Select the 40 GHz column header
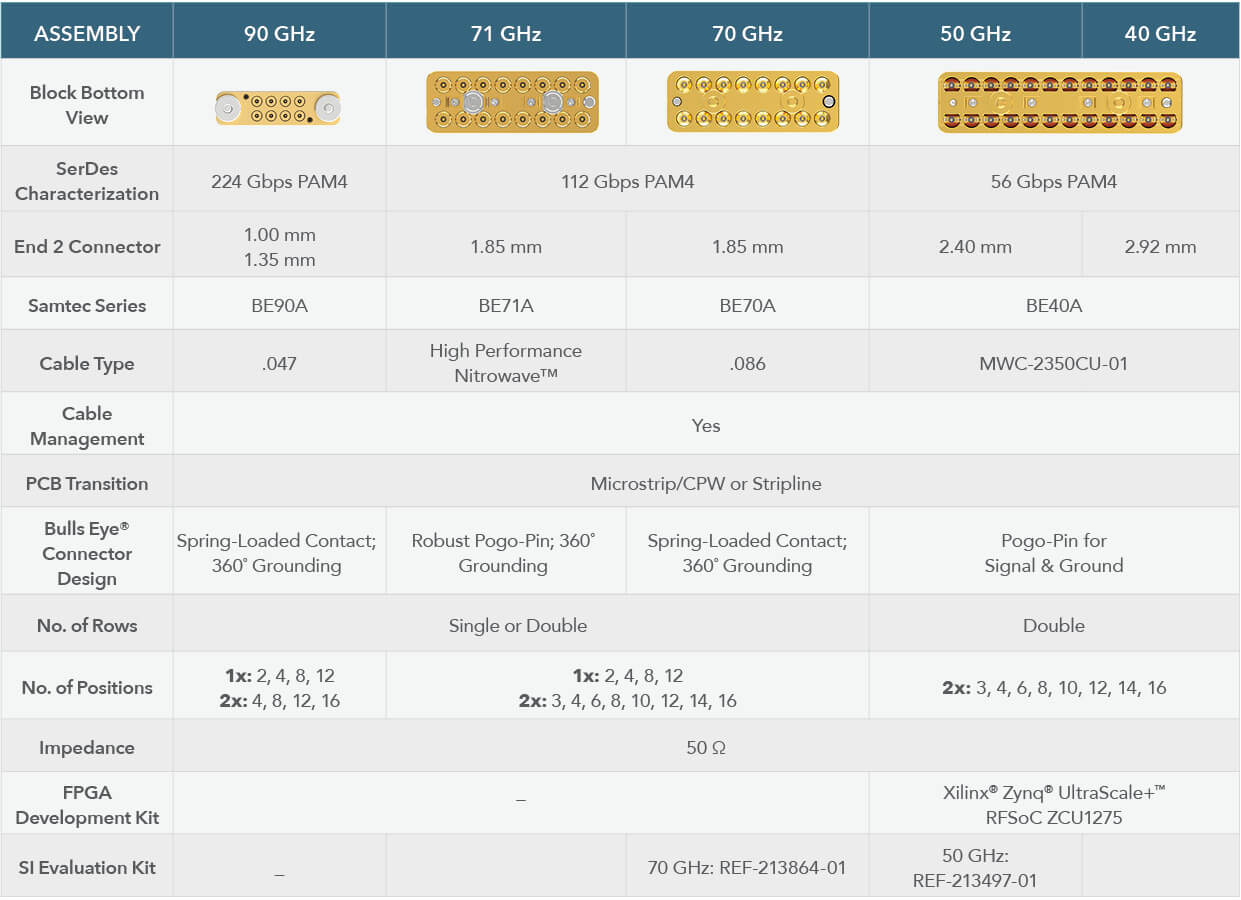This screenshot has height=900, width=1241. pos(1160,34)
